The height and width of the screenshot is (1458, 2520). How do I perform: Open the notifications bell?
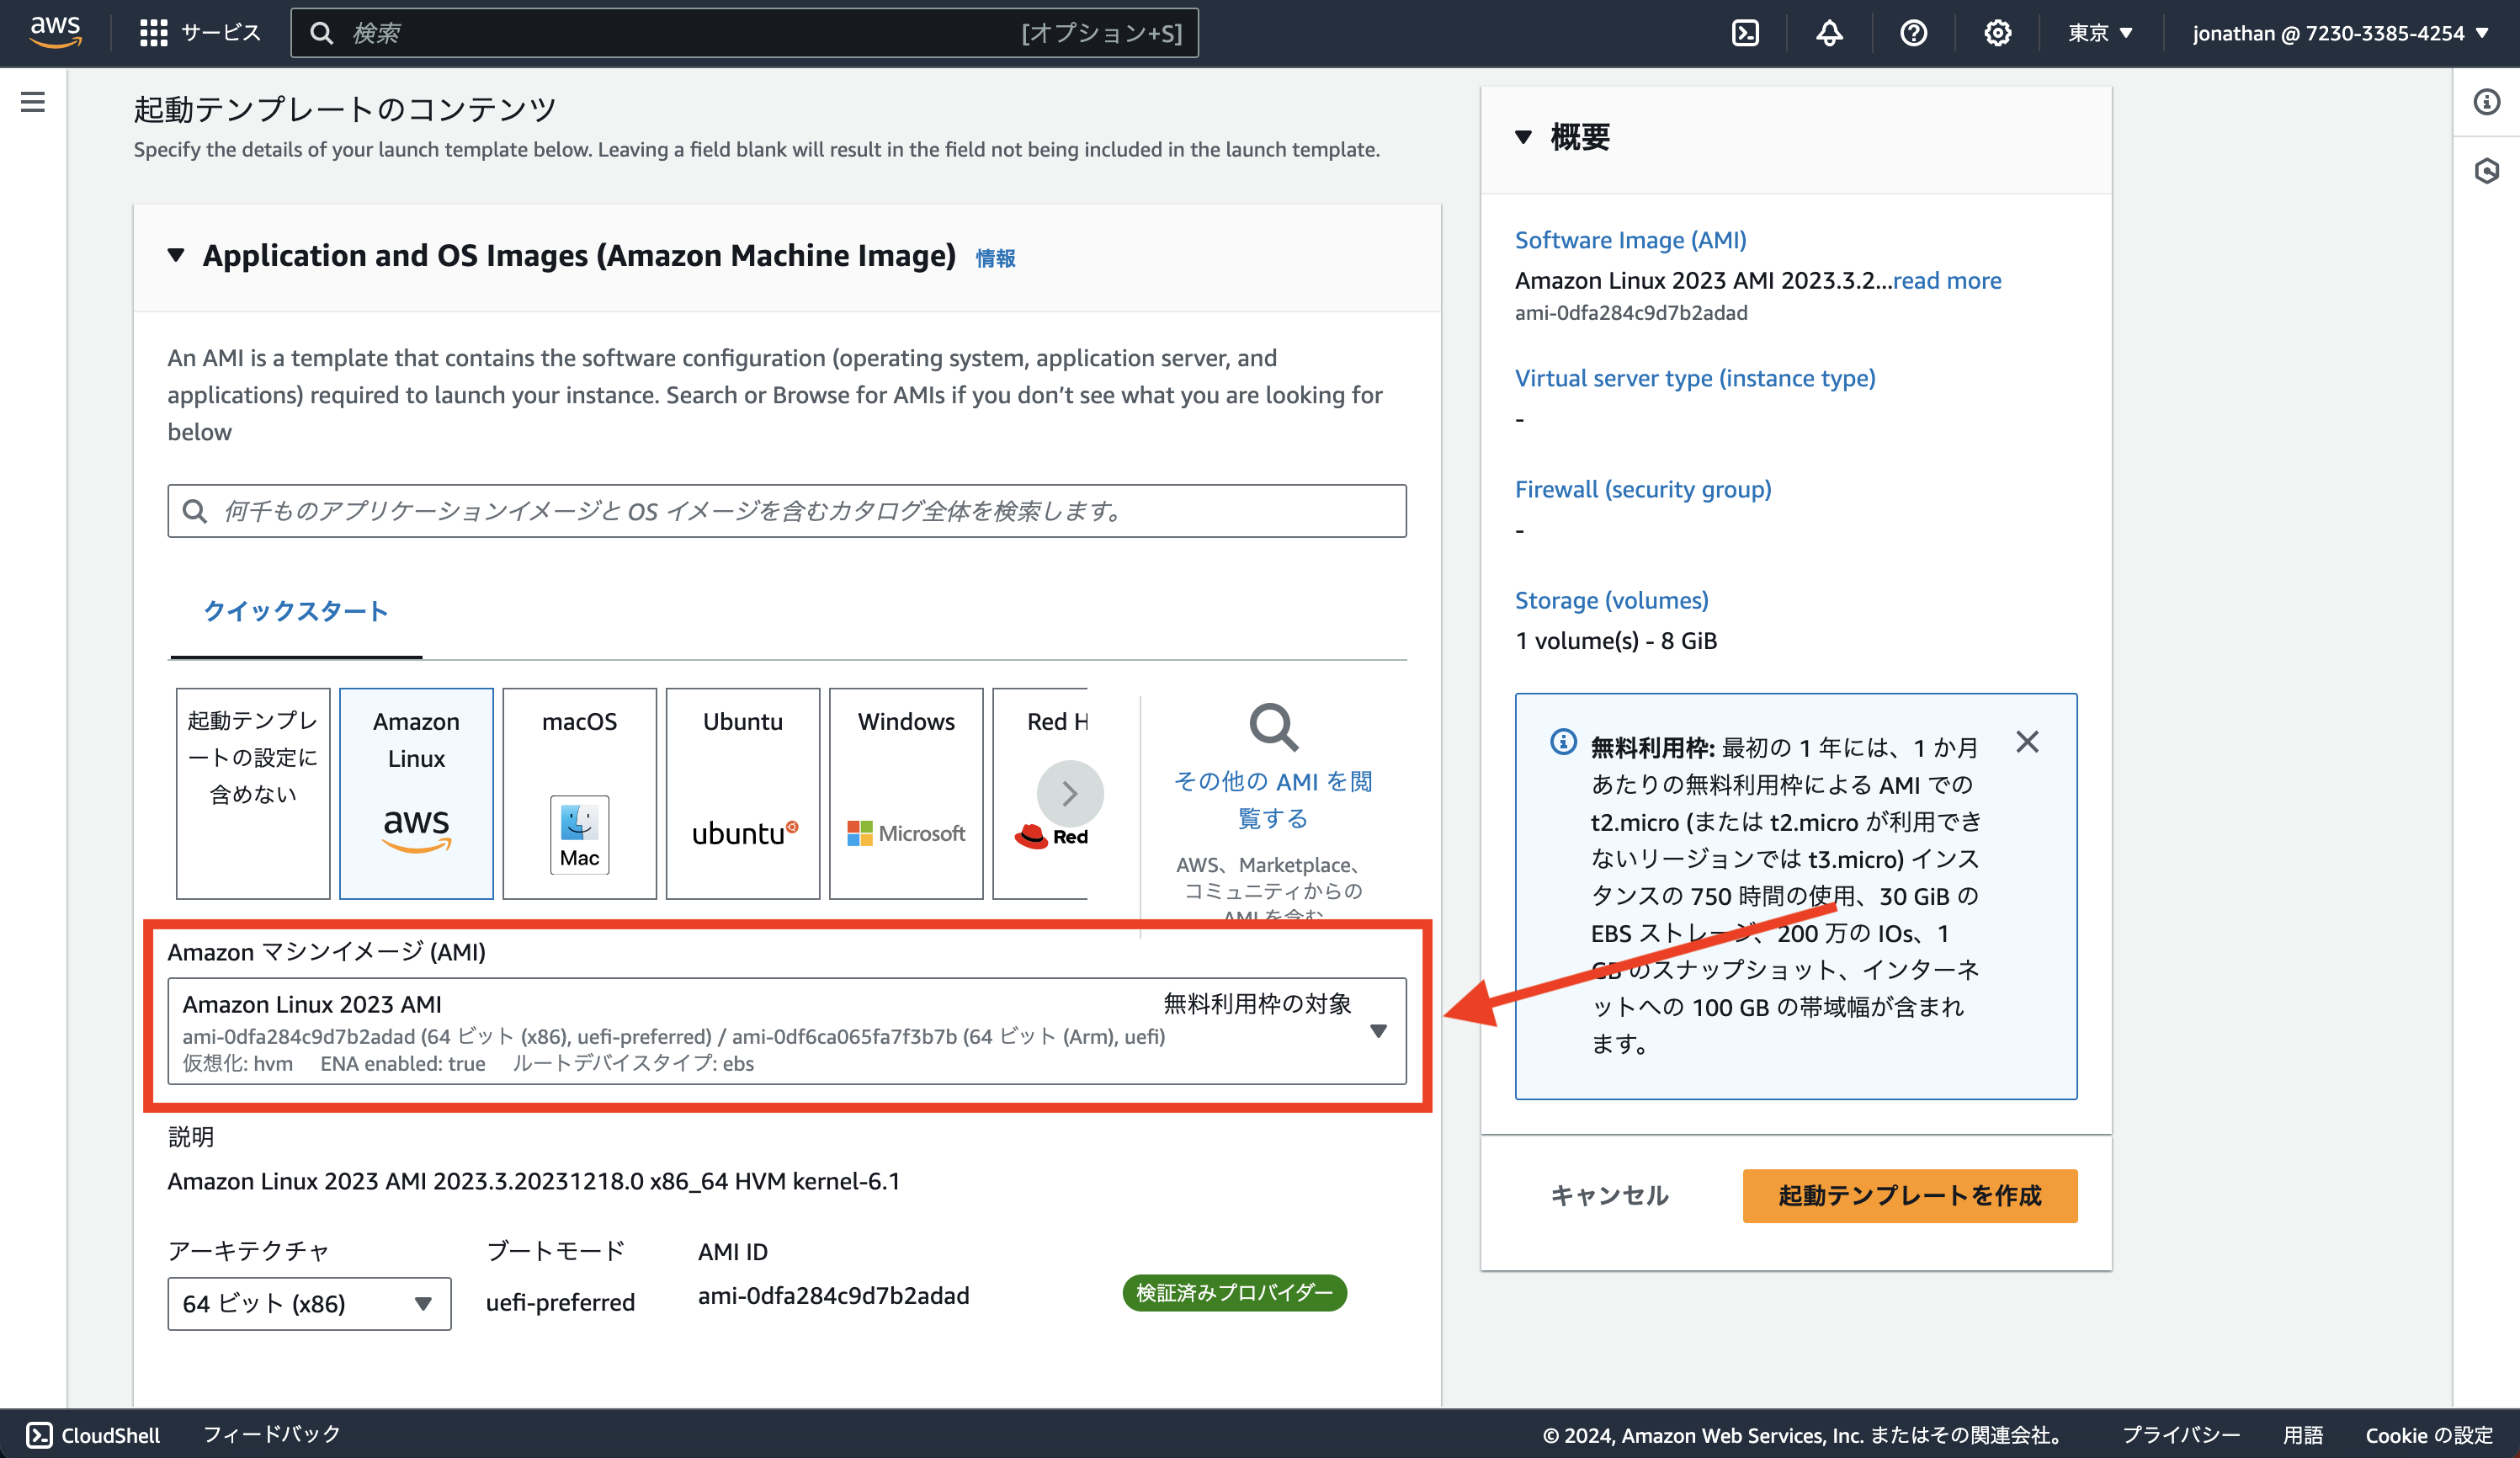(1829, 32)
